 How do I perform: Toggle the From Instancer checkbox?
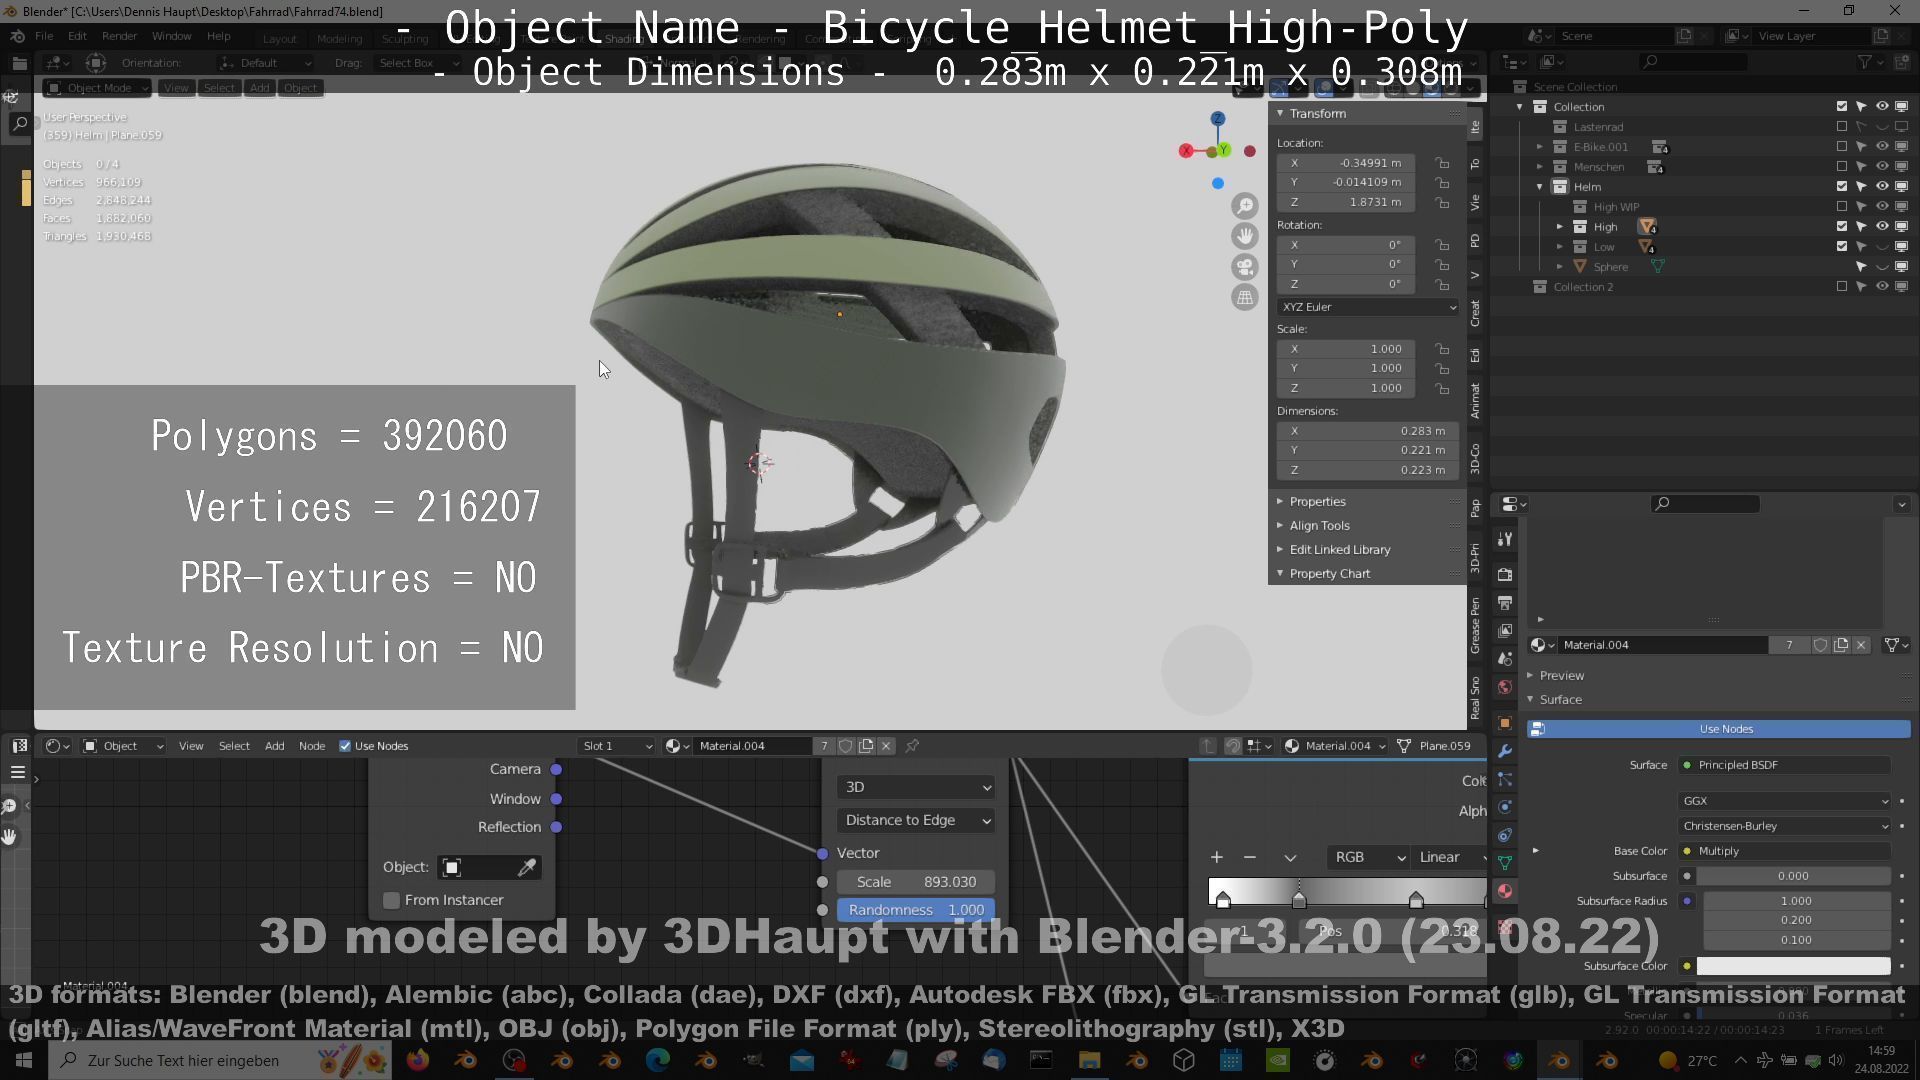pos(392,900)
